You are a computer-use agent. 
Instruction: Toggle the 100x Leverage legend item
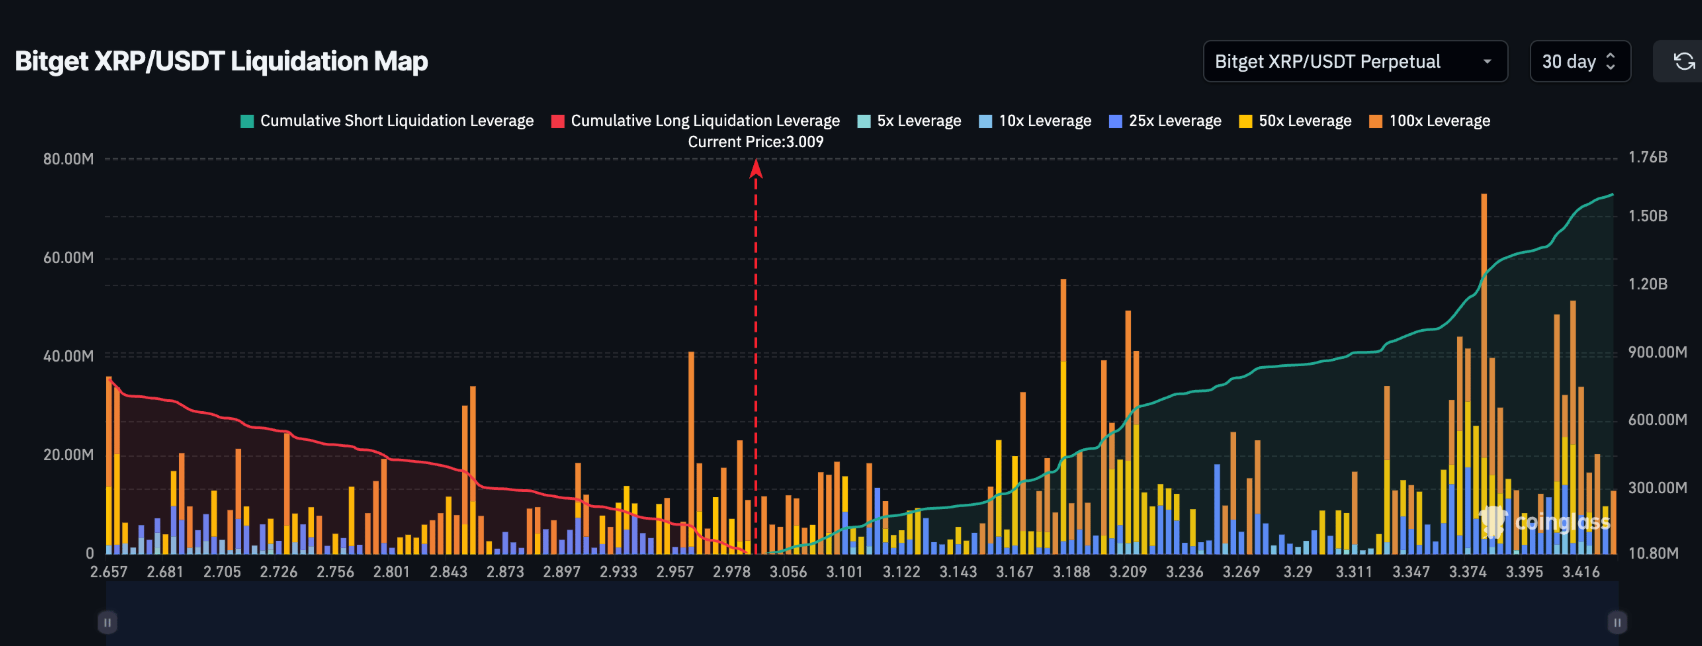[x=1429, y=121]
